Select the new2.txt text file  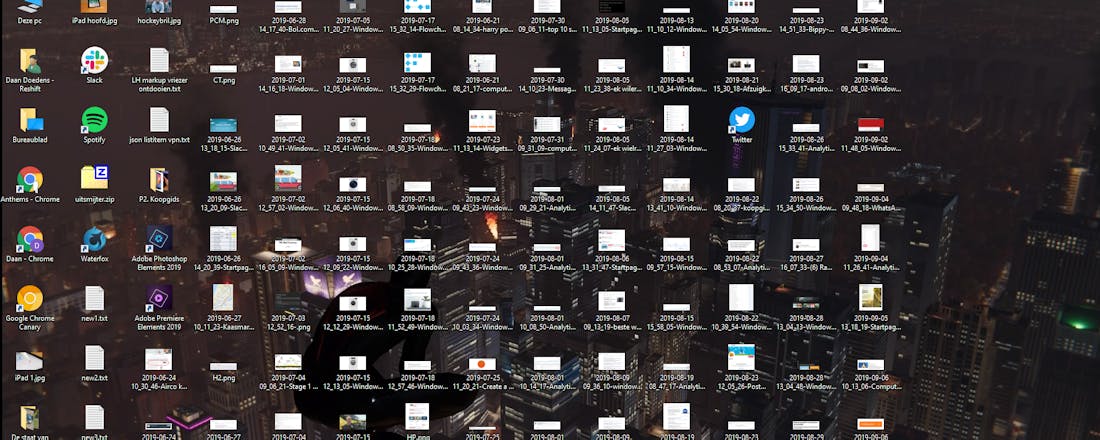pos(94,359)
